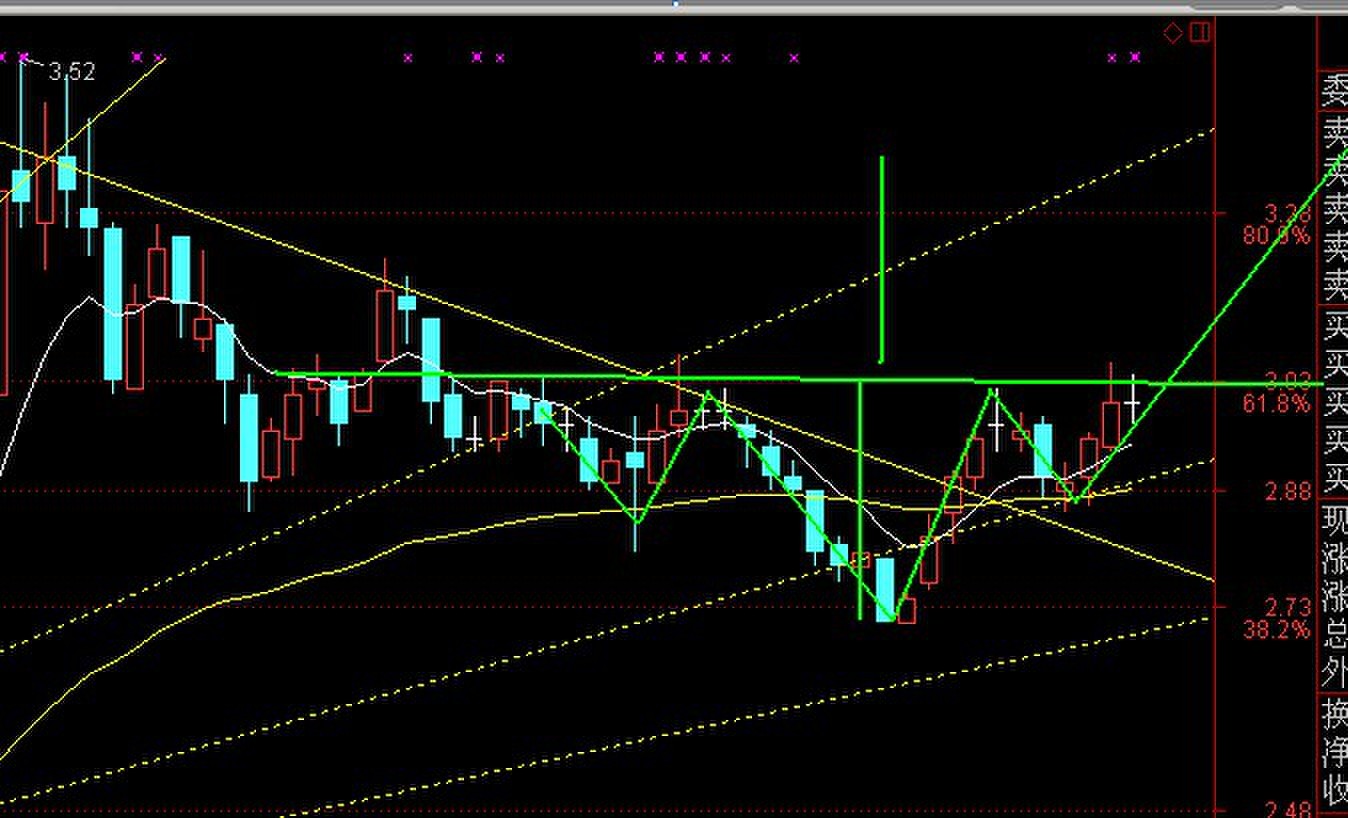Click the red diamond icon atop chart
This screenshot has height=818, width=1348.
pos(1173,33)
